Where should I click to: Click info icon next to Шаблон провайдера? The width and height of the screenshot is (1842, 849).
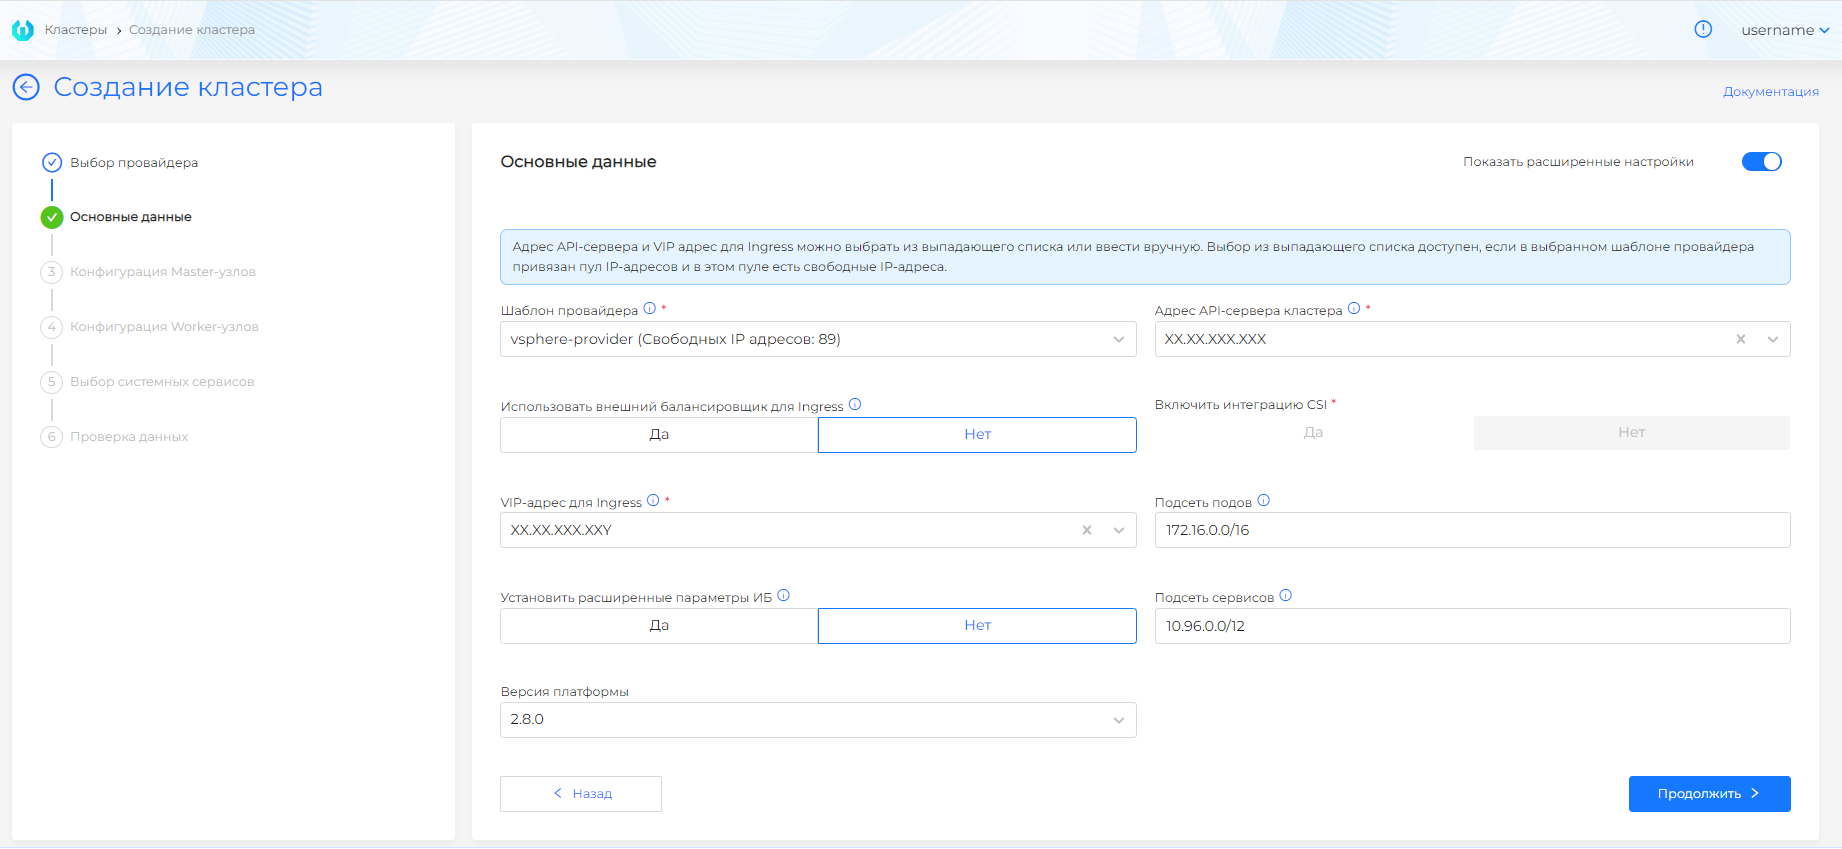[x=649, y=309]
